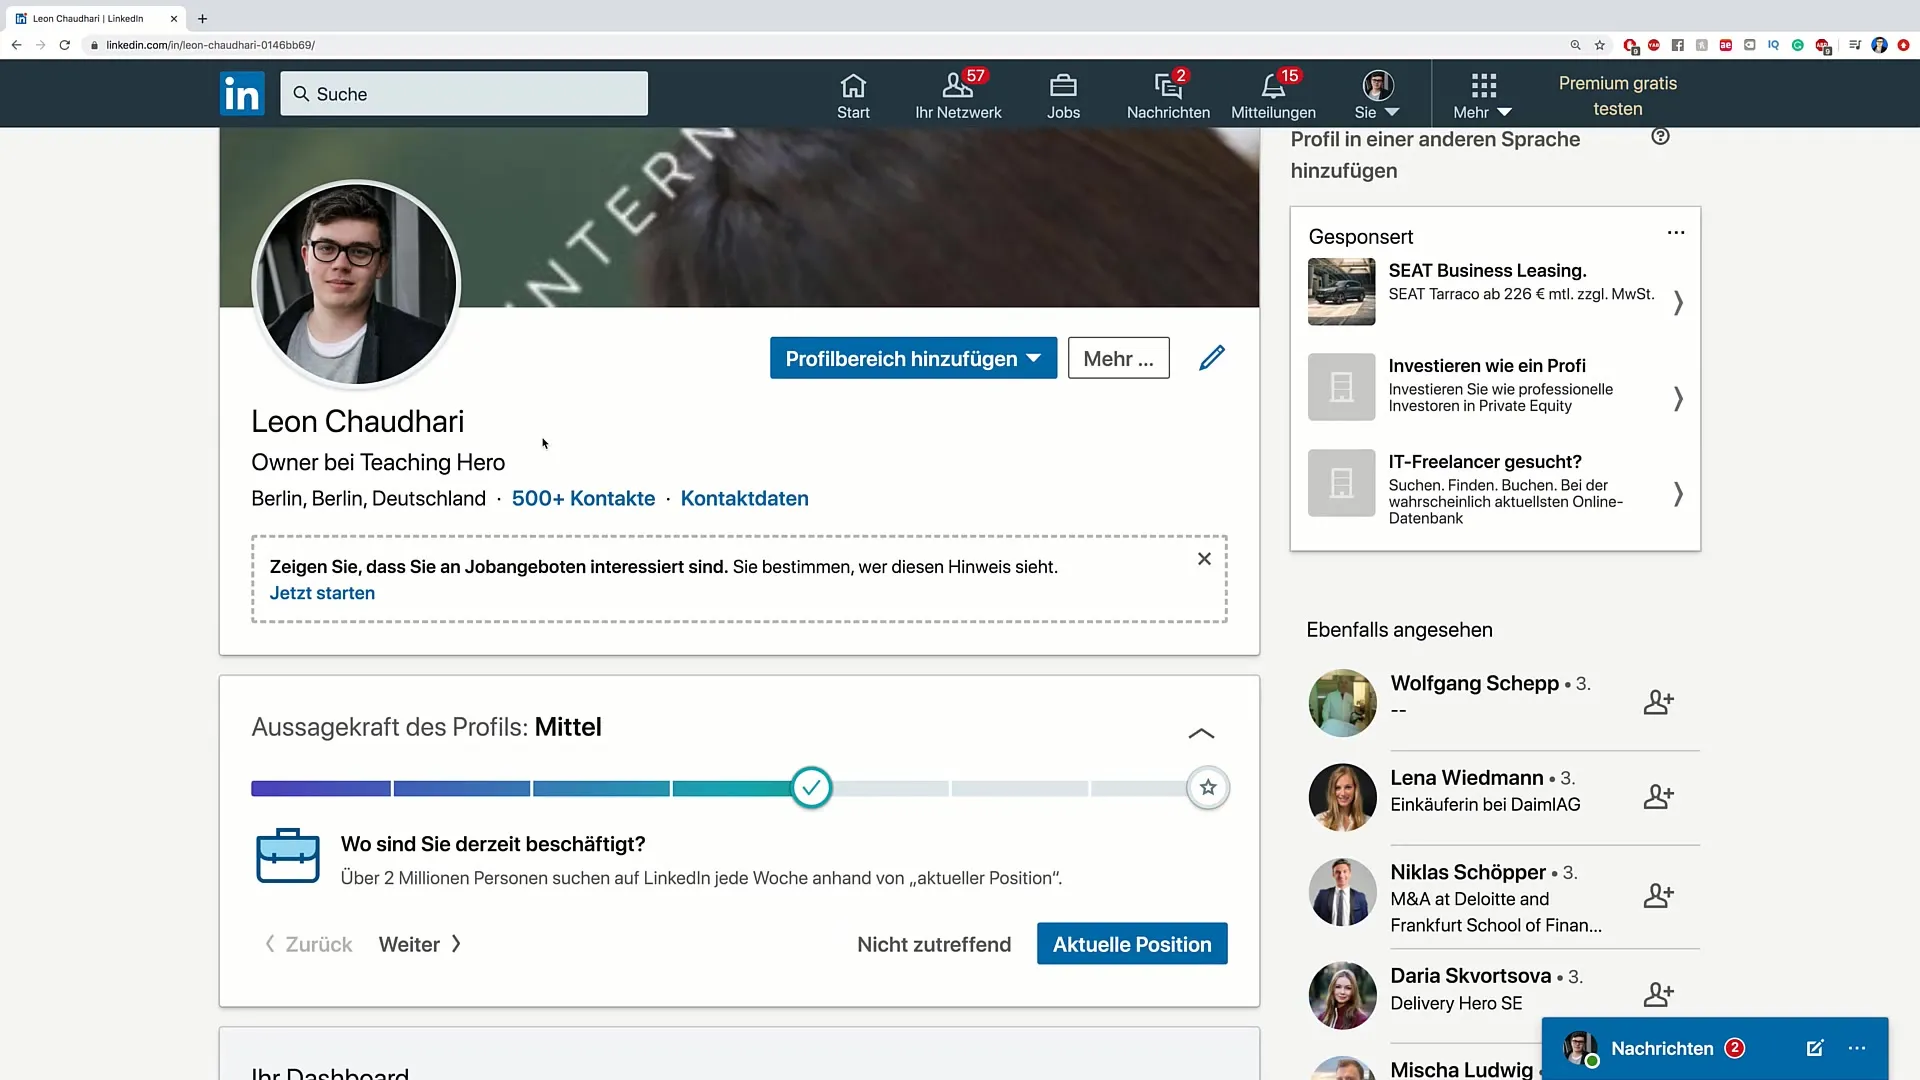
Task: Click browser zoom magnifier icon
Action: [x=1575, y=45]
